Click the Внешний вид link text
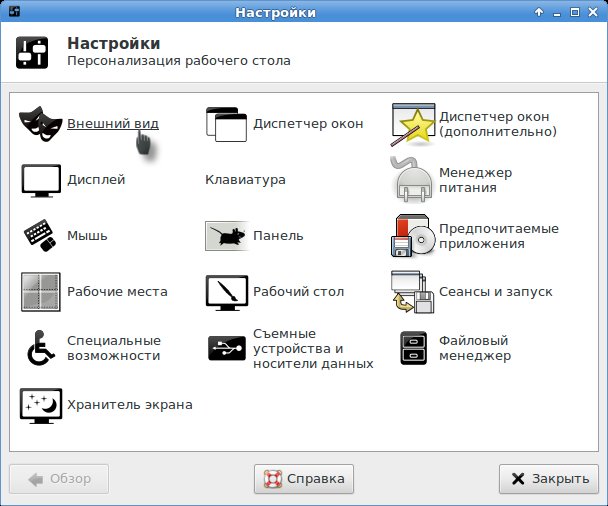 tap(113, 123)
